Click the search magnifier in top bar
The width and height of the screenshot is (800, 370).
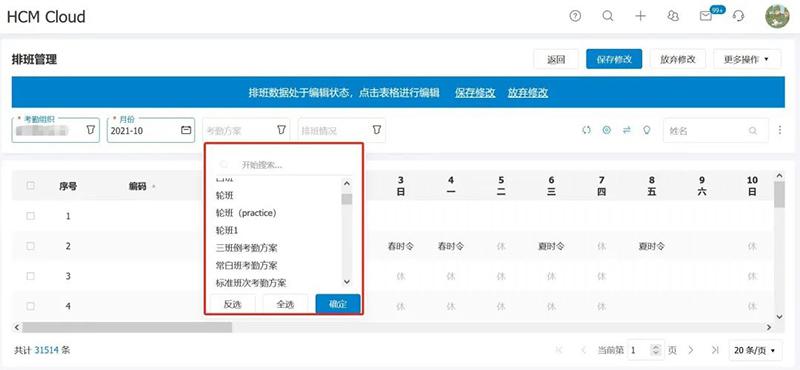coord(608,16)
